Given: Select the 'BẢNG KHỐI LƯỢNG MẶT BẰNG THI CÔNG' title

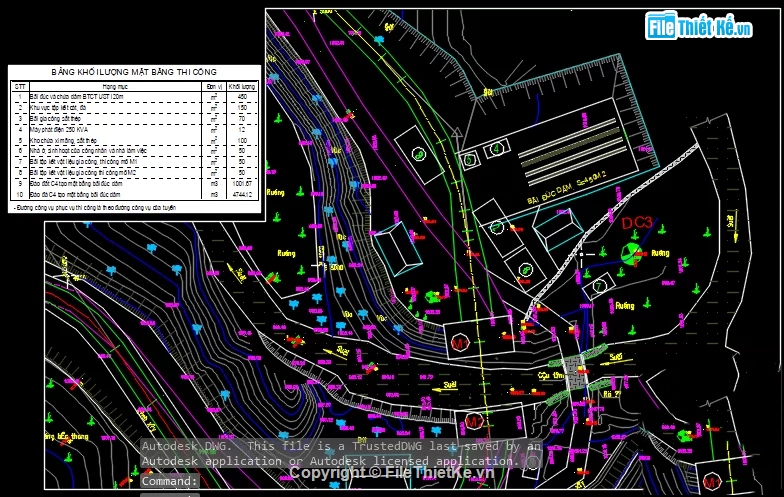Looking at the screenshot, I should click(134, 72).
